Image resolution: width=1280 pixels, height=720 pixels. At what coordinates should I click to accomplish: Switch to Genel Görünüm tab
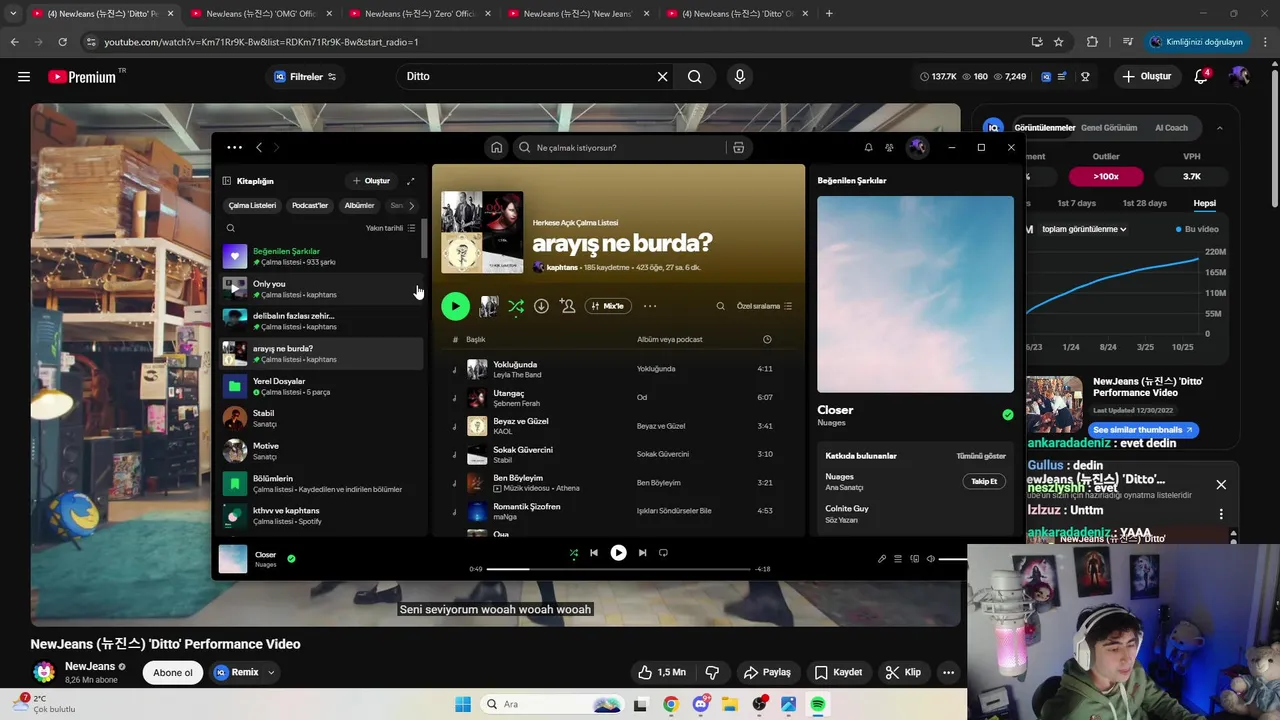point(1109,128)
